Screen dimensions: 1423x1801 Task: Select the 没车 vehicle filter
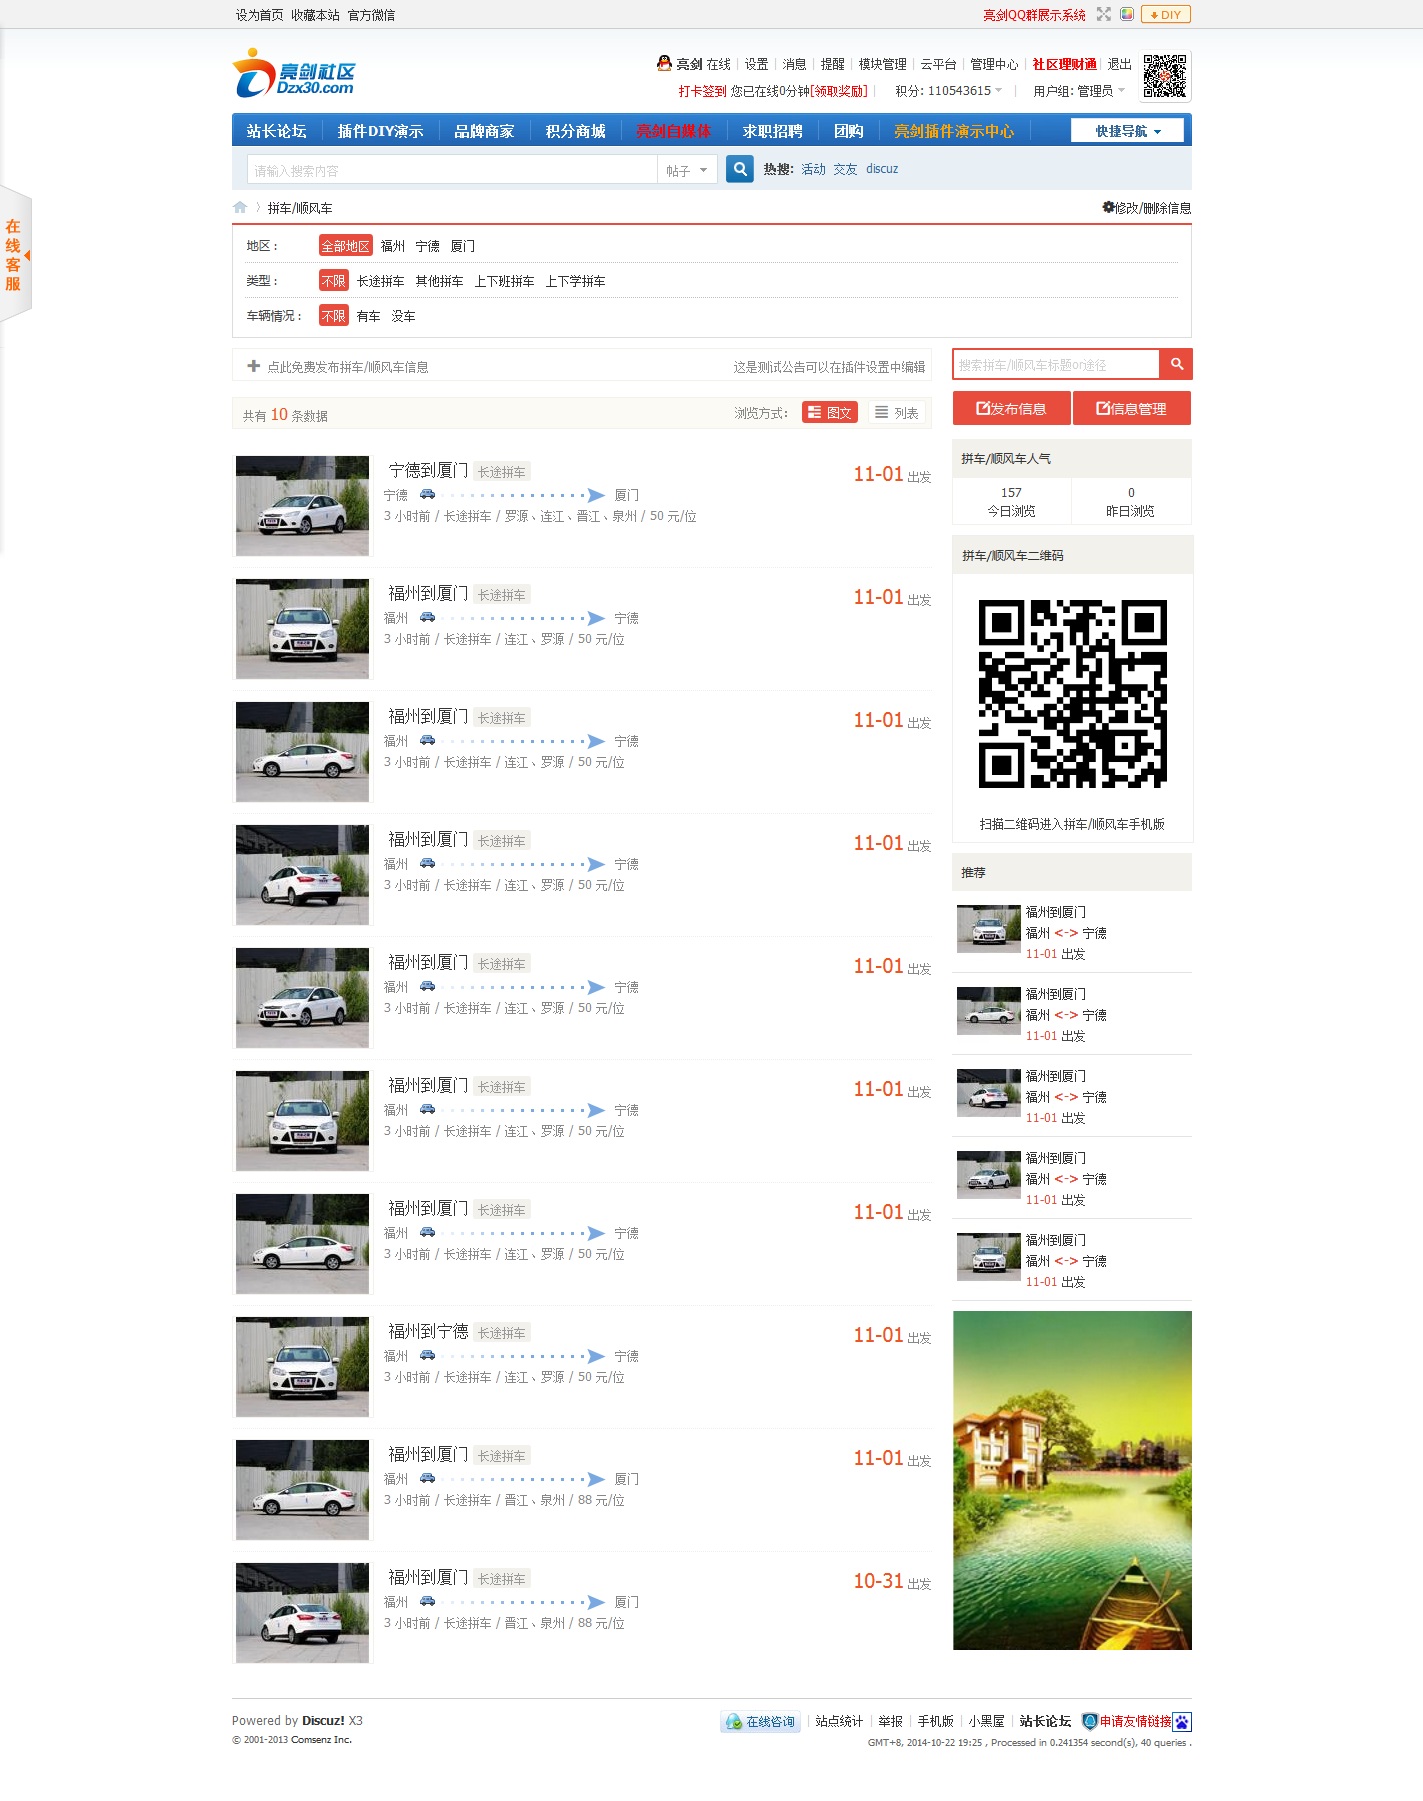tap(404, 316)
